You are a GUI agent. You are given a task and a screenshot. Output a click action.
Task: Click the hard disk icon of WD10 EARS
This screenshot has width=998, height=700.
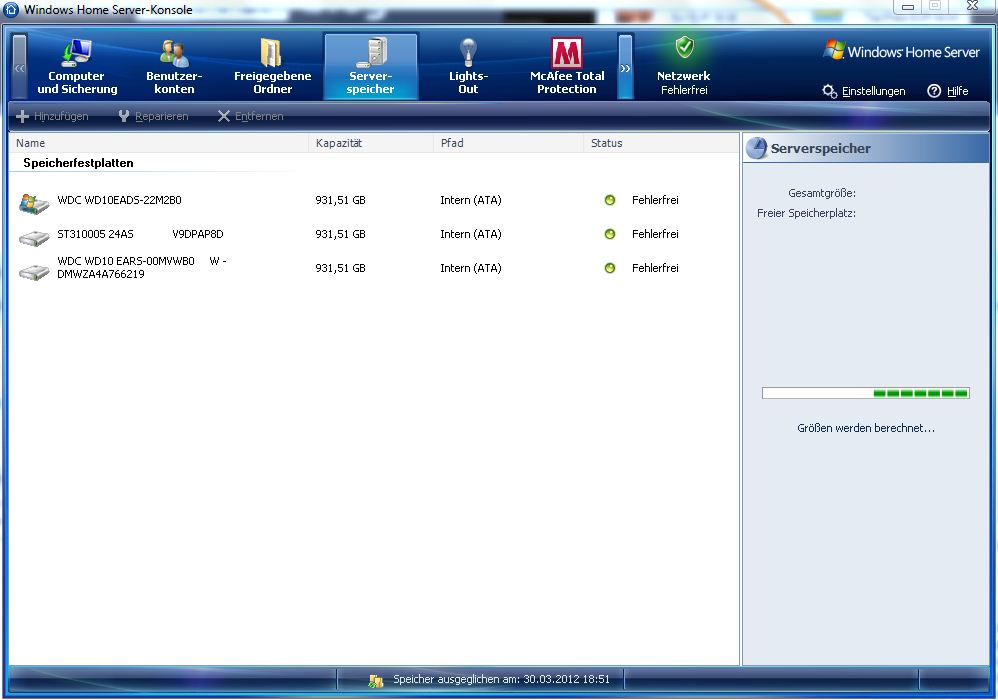[x=34, y=272]
